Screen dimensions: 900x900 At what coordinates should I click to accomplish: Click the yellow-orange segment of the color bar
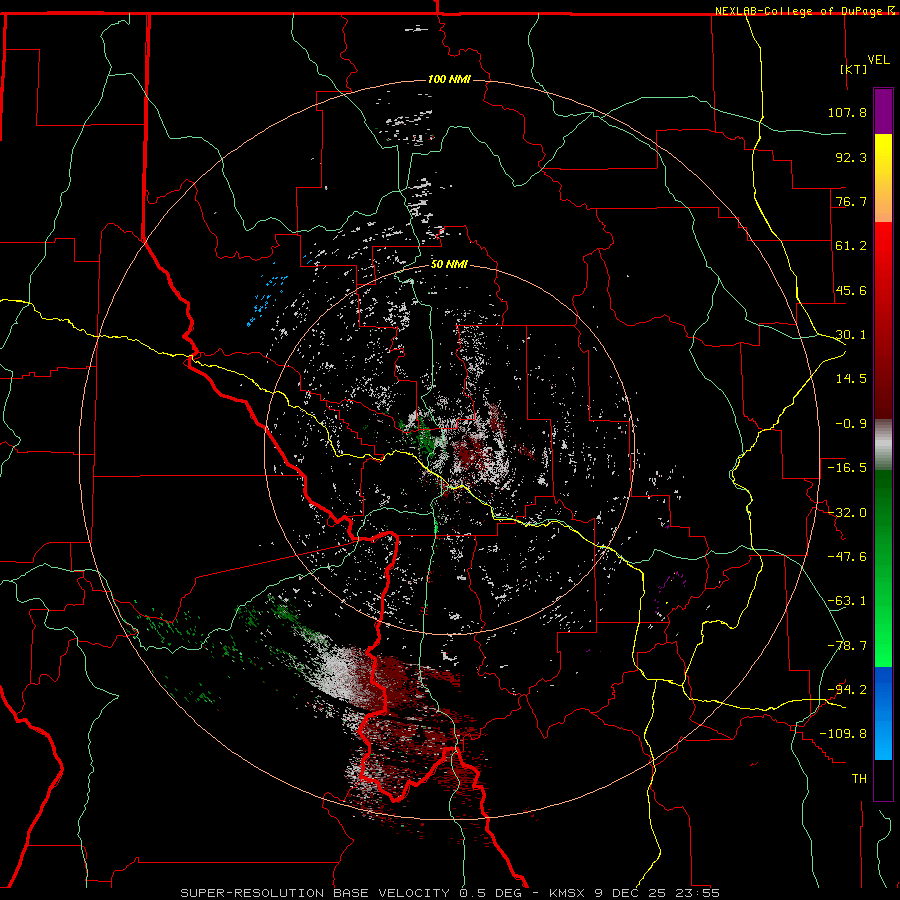883,178
